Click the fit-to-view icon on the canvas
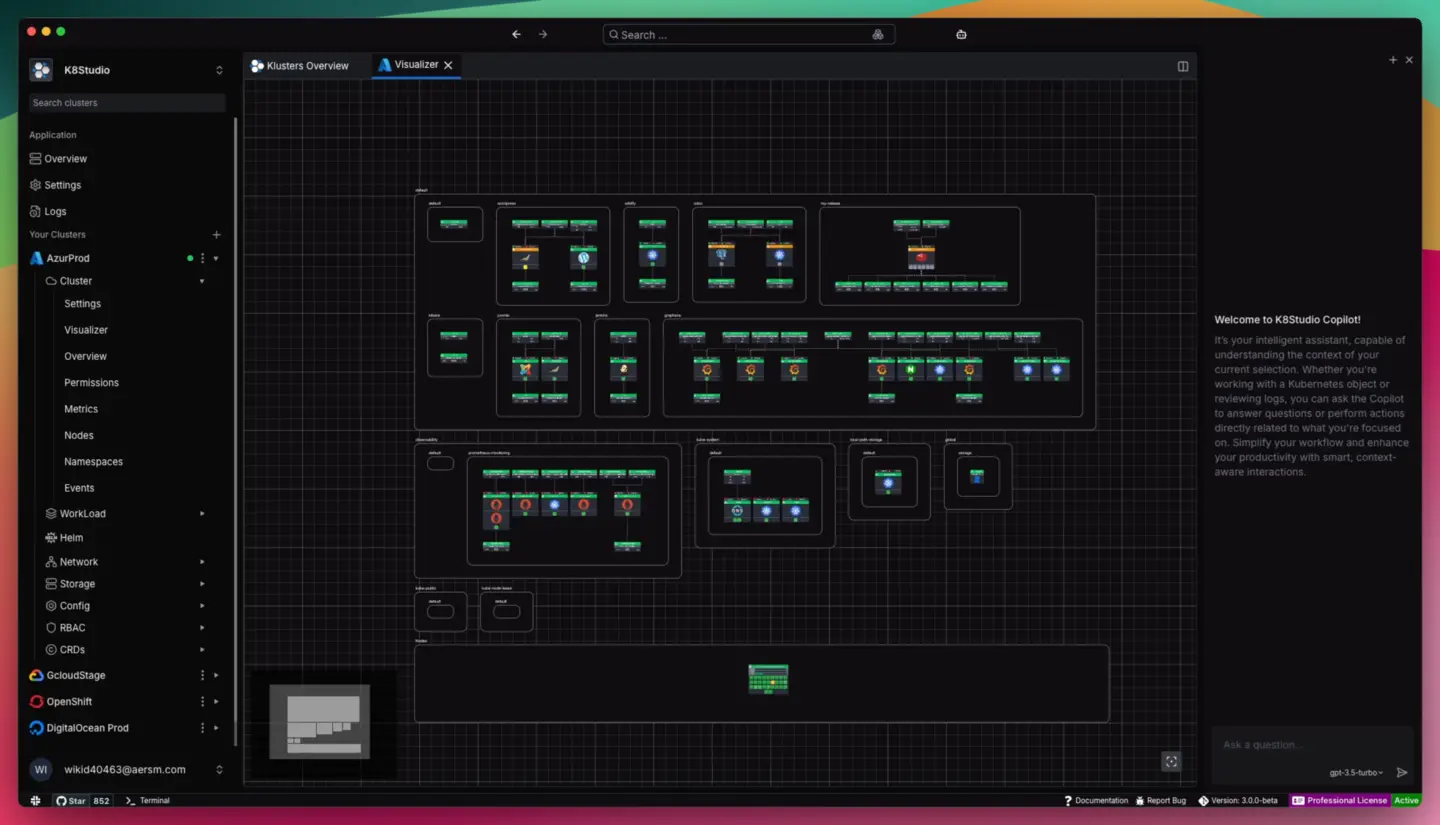Viewport: 1440px width, 825px height. coord(1171,762)
